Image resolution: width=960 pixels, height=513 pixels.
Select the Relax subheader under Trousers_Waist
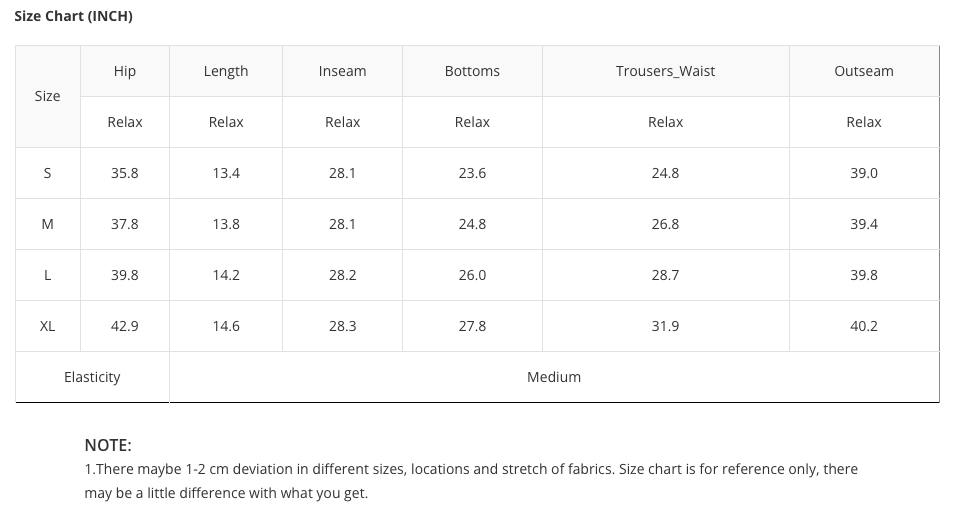(x=666, y=122)
